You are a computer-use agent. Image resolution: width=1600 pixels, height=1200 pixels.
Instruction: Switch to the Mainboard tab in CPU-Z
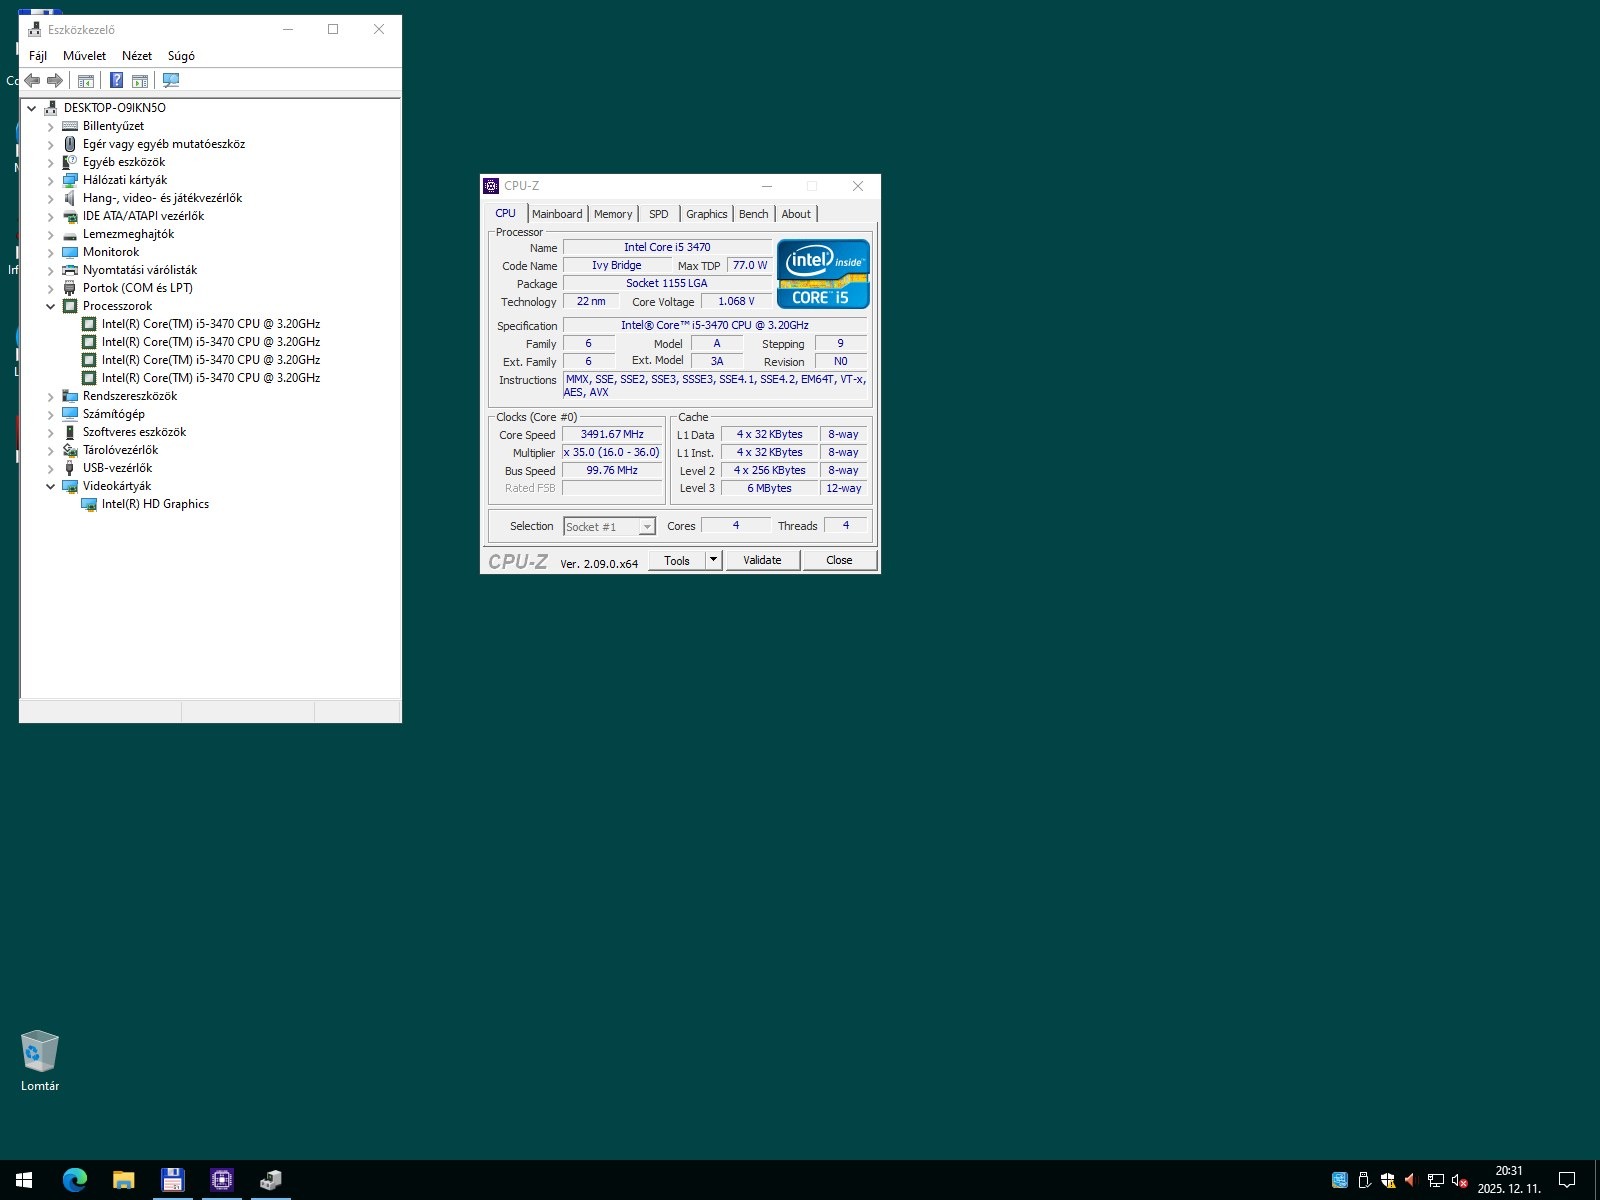pyautogui.click(x=557, y=214)
